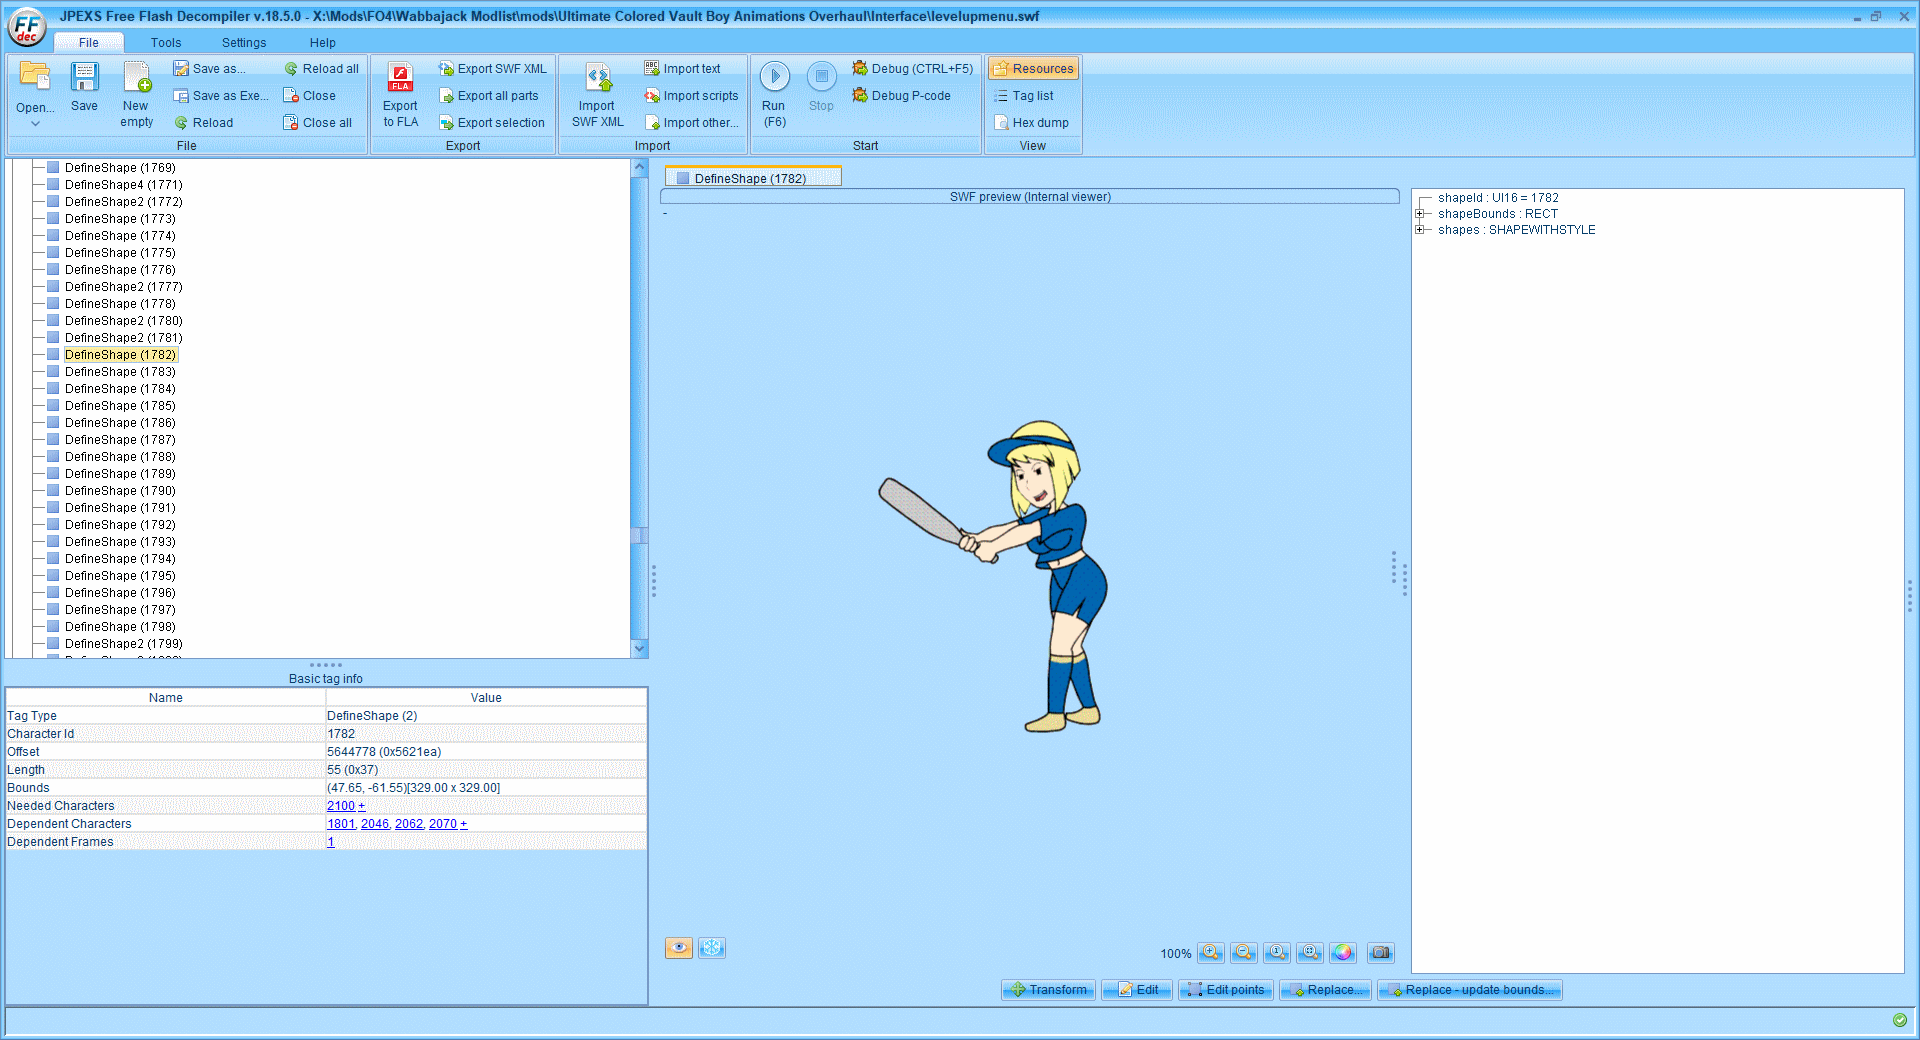Image resolution: width=1920 pixels, height=1040 pixels.
Task: Open the File ribbon tab
Action: [88, 43]
